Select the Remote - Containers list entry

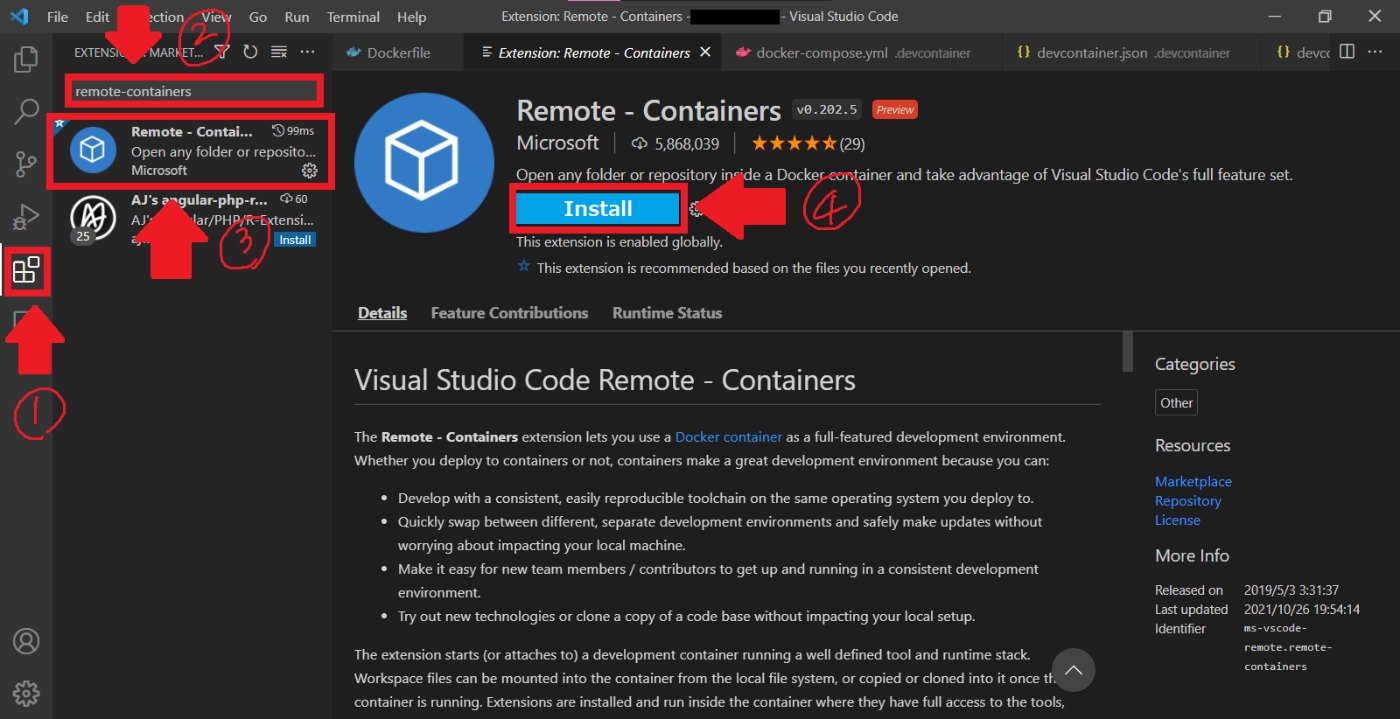tap(192, 151)
